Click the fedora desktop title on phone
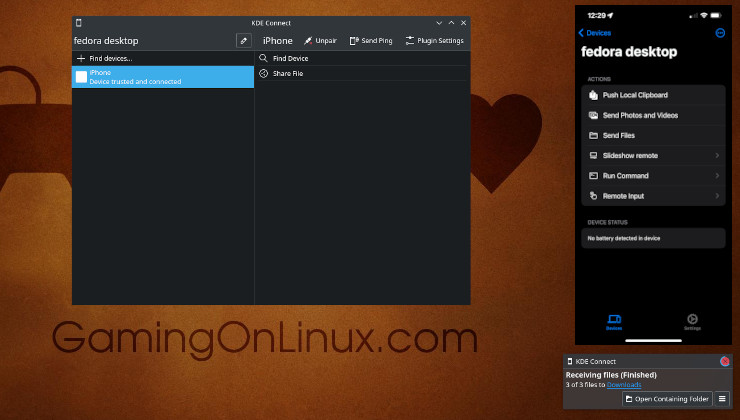 tap(629, 52)
